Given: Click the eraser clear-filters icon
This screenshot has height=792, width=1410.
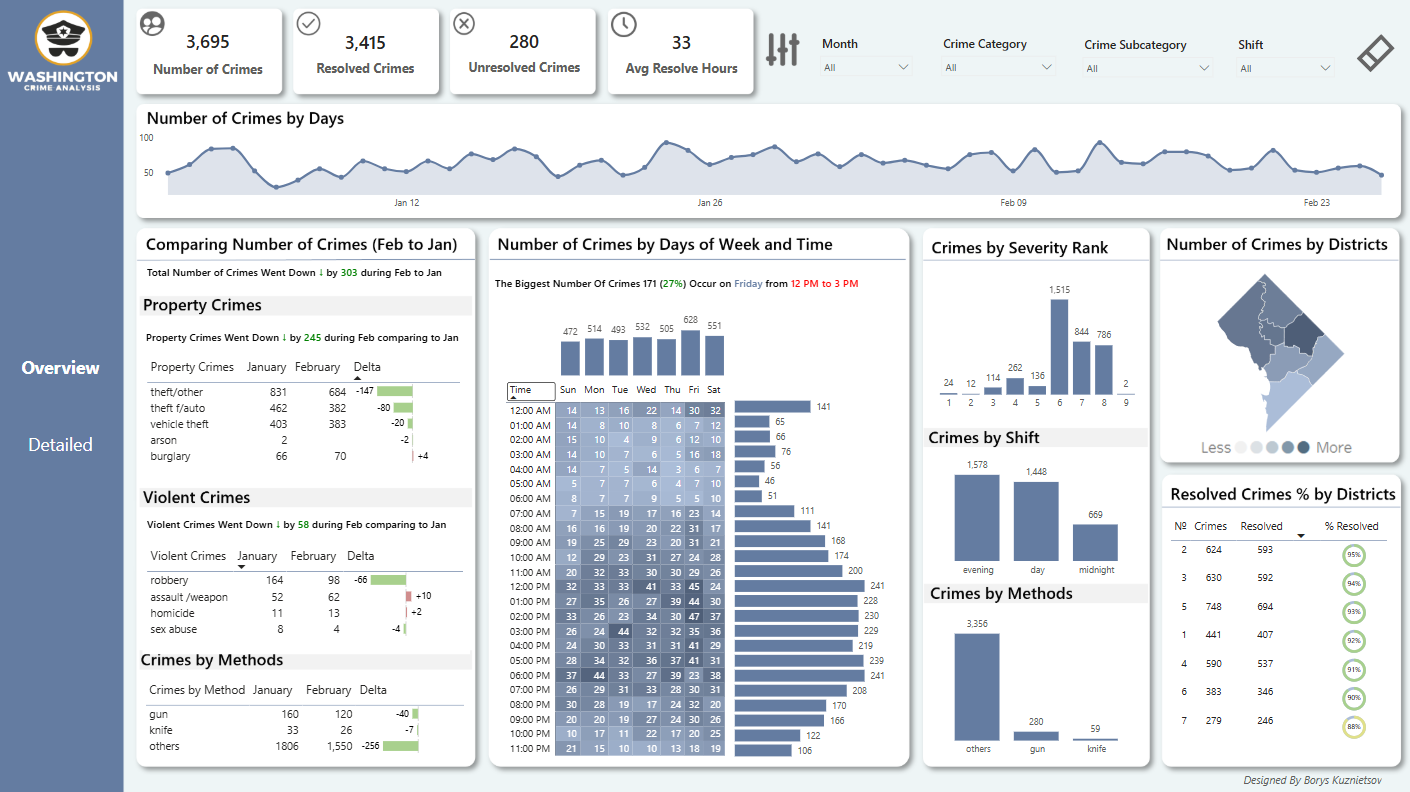Looking at the screenshot, I should click(1376, 53).
